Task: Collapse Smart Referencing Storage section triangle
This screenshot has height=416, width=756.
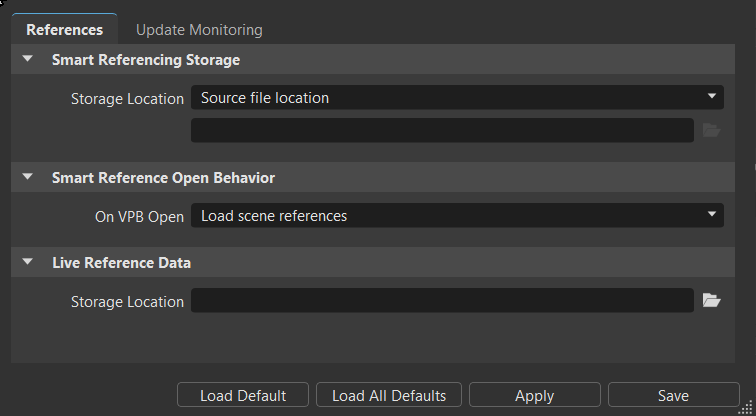Action: (x=28, y=60)
